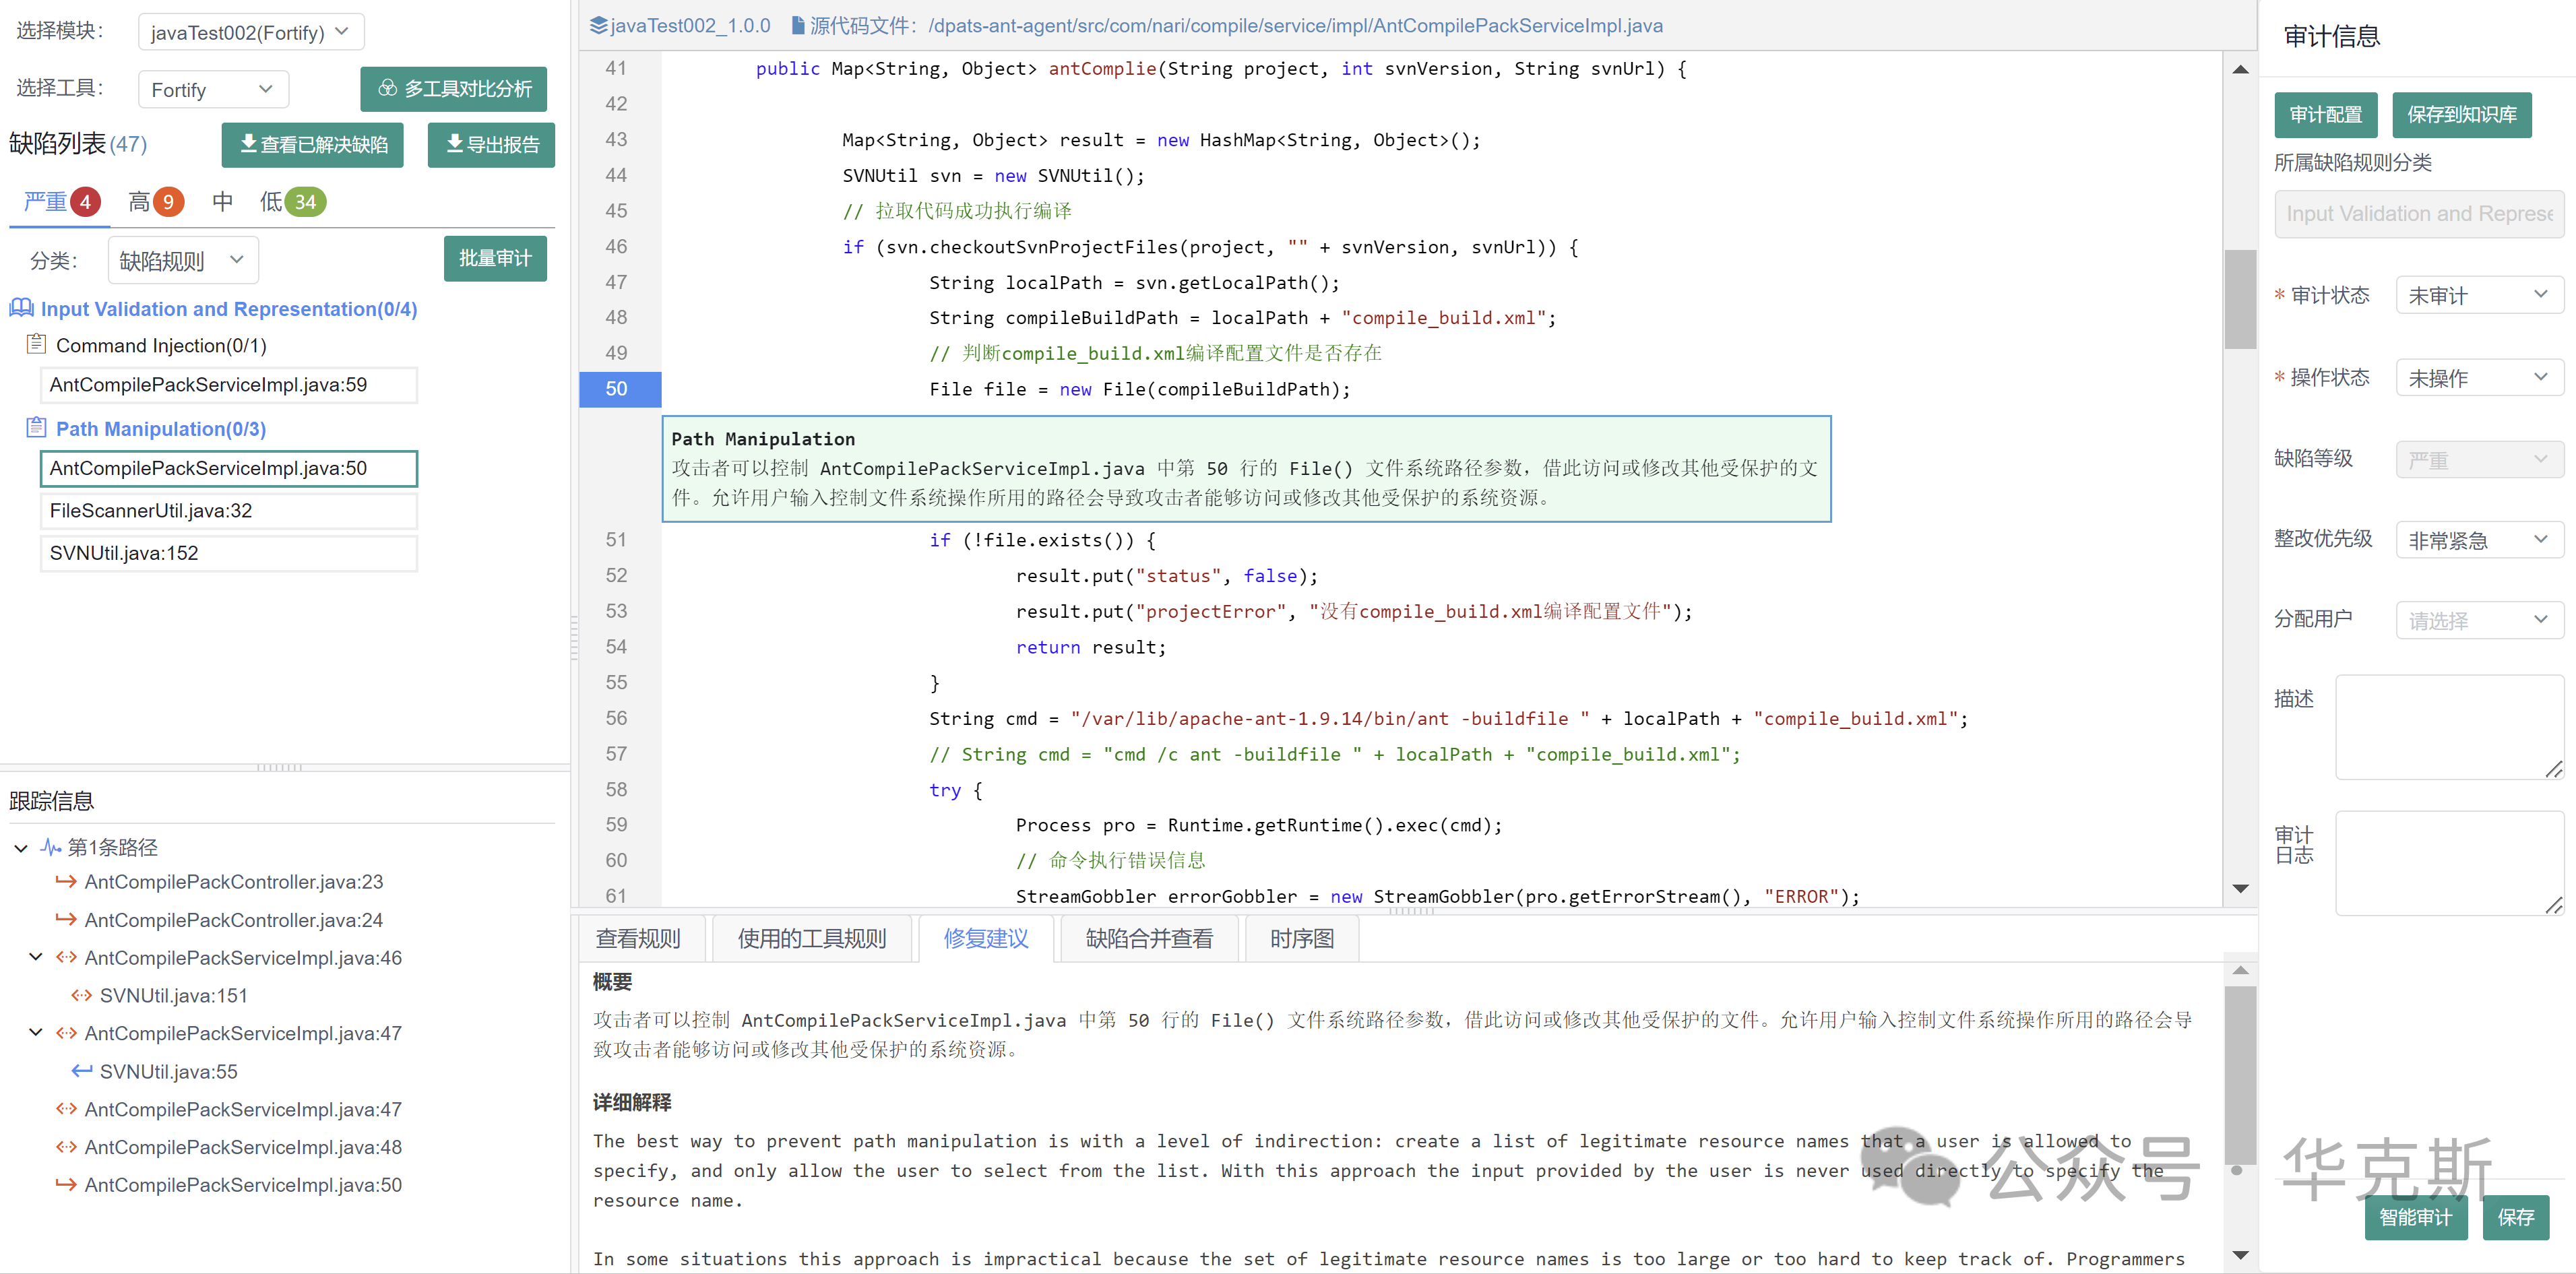Click the book icon beside Input Validation category
The height and width of the screenshot is (1274, 2576).
pyautogui.click(x=21, y=308)
